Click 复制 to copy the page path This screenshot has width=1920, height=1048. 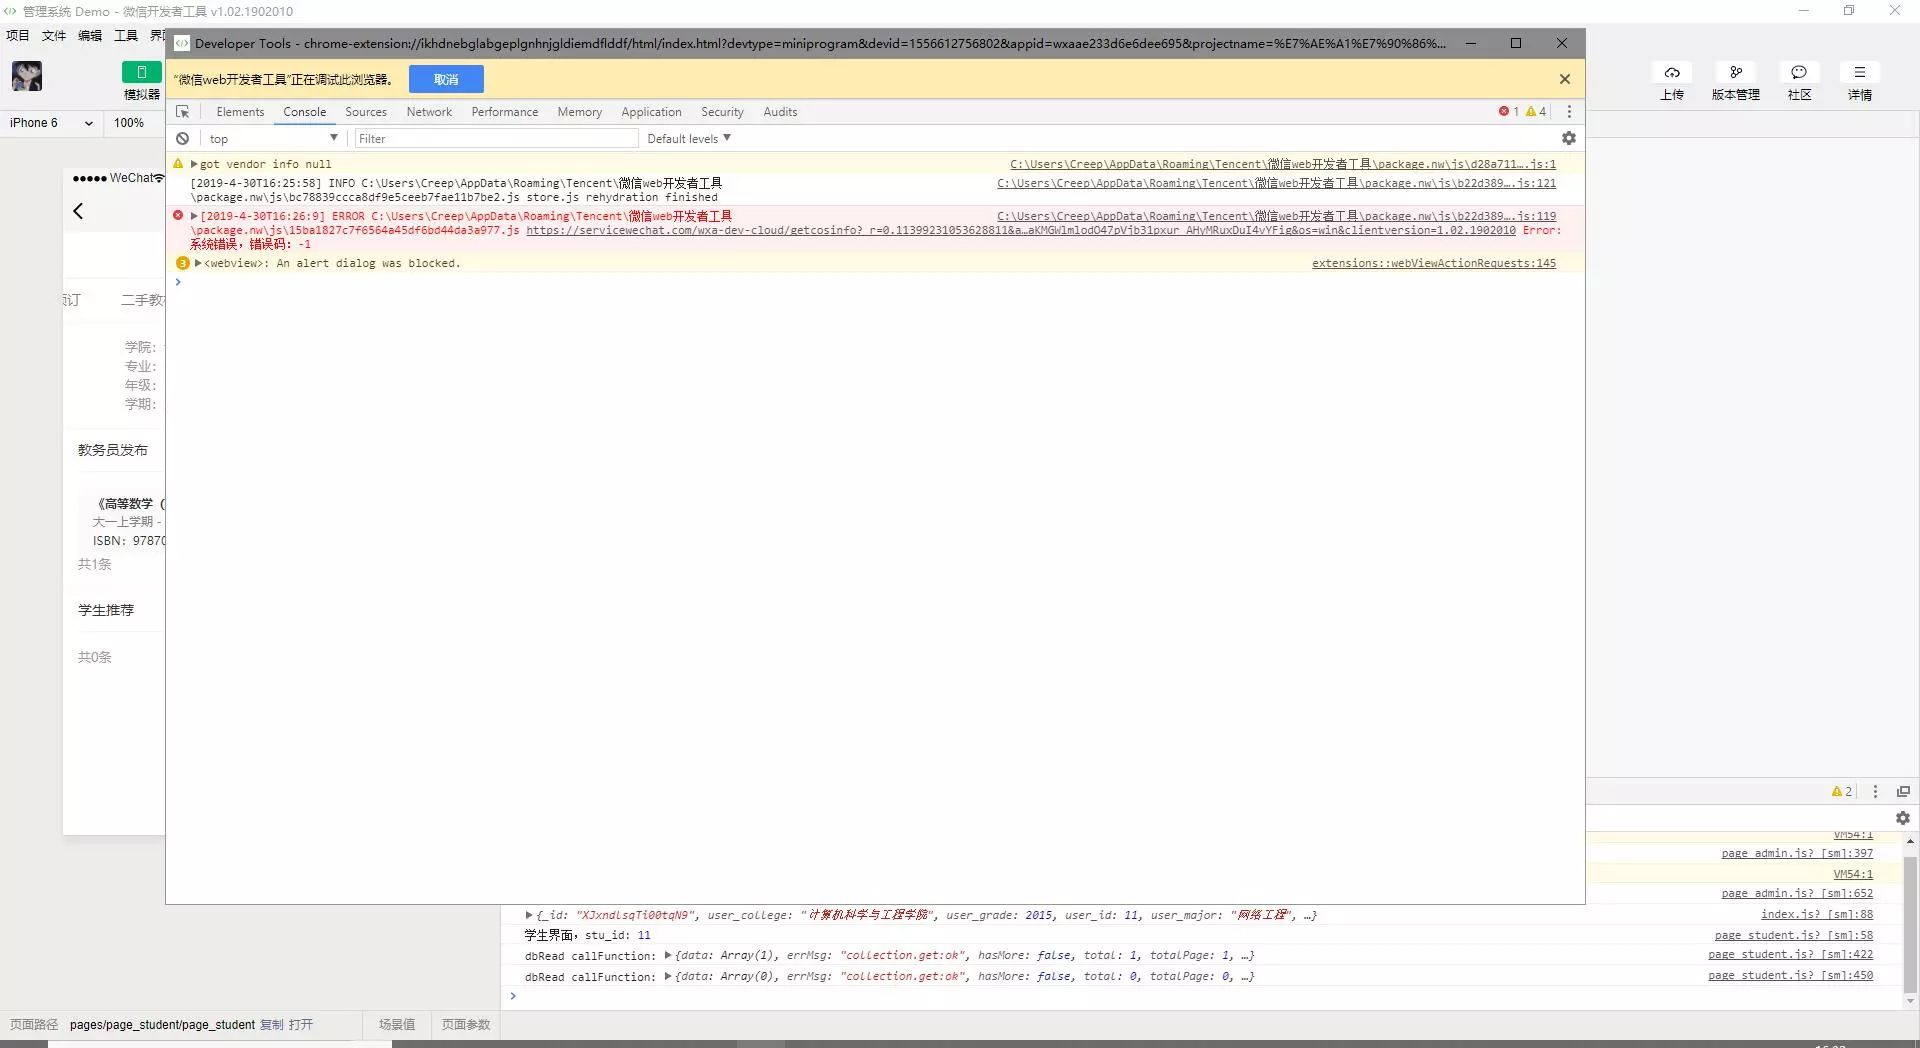tap(271, 1025)
